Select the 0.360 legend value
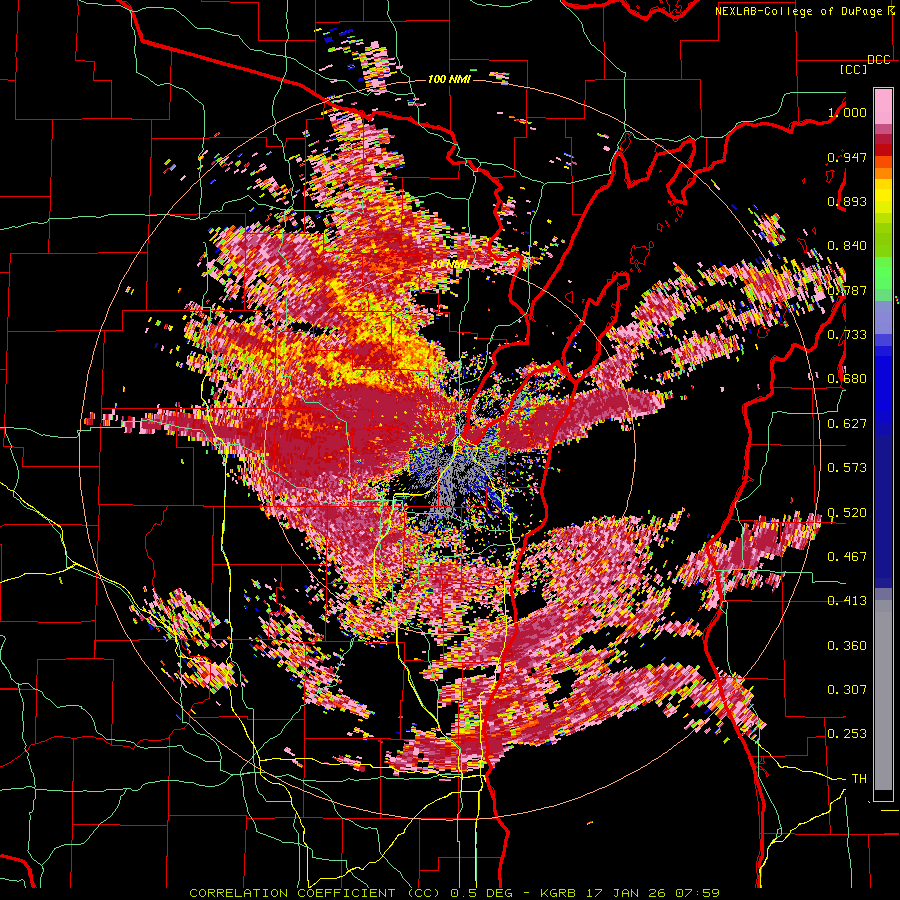The image size is (900, 900). (847, 646)
